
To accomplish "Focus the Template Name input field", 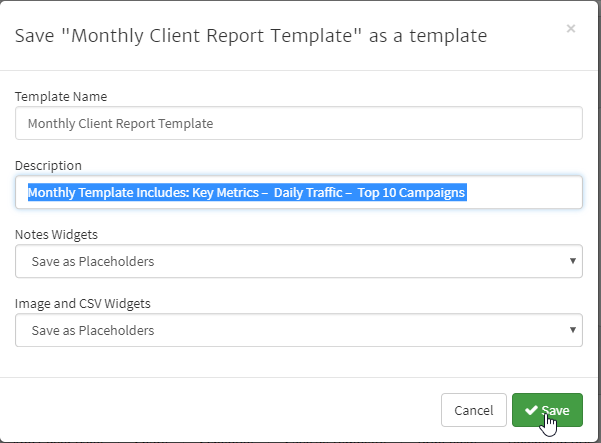I will [x=298, y=124].
